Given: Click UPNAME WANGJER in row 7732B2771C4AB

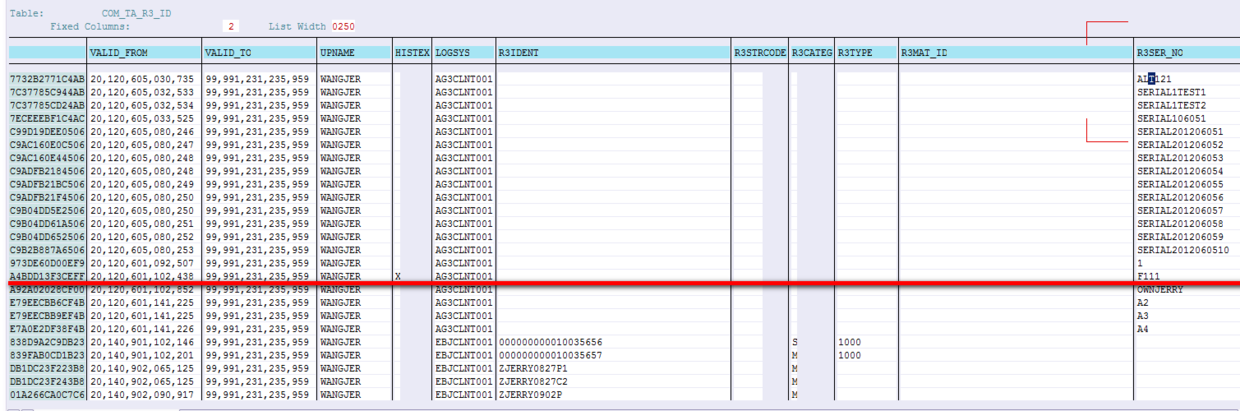Looking at the screenshot, I should [x=341, y=78].
